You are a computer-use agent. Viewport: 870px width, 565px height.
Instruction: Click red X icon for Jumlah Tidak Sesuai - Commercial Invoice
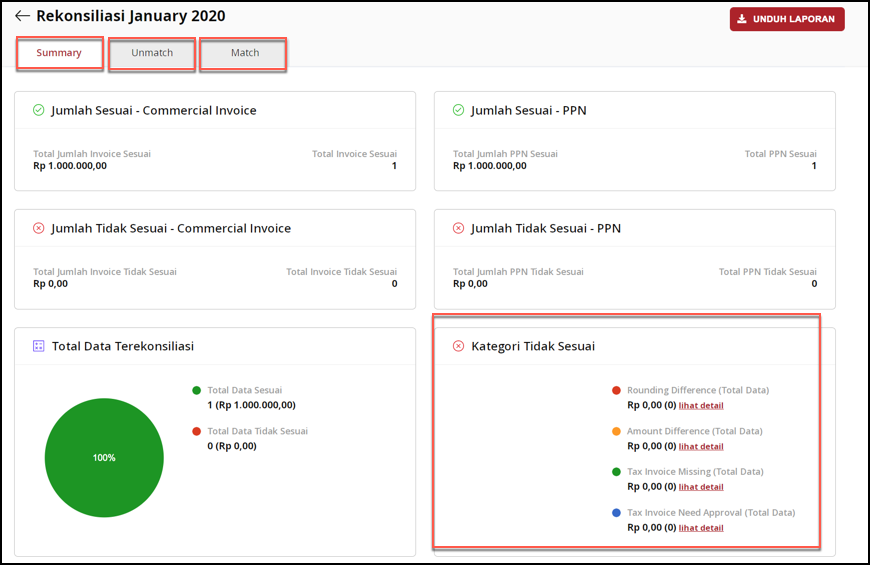coord(39,228)
